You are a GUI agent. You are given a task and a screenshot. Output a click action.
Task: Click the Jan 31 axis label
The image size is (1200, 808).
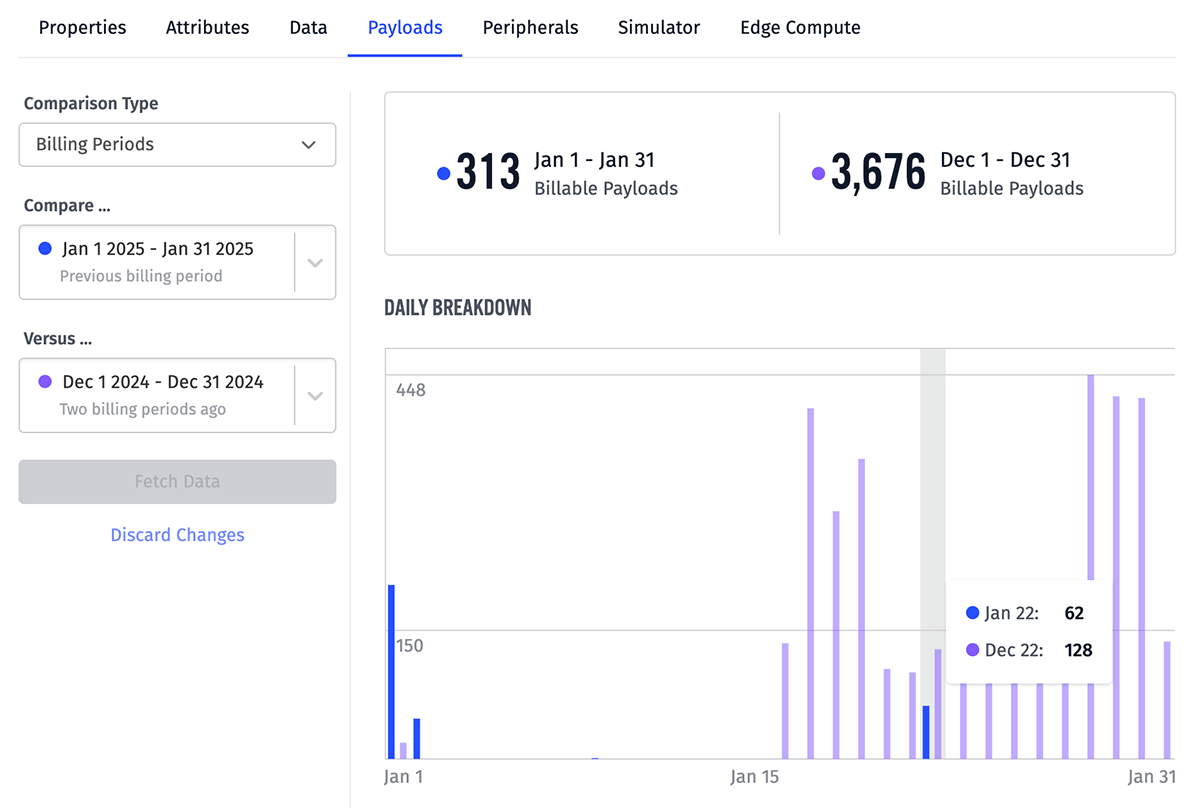pos(1152,777)
